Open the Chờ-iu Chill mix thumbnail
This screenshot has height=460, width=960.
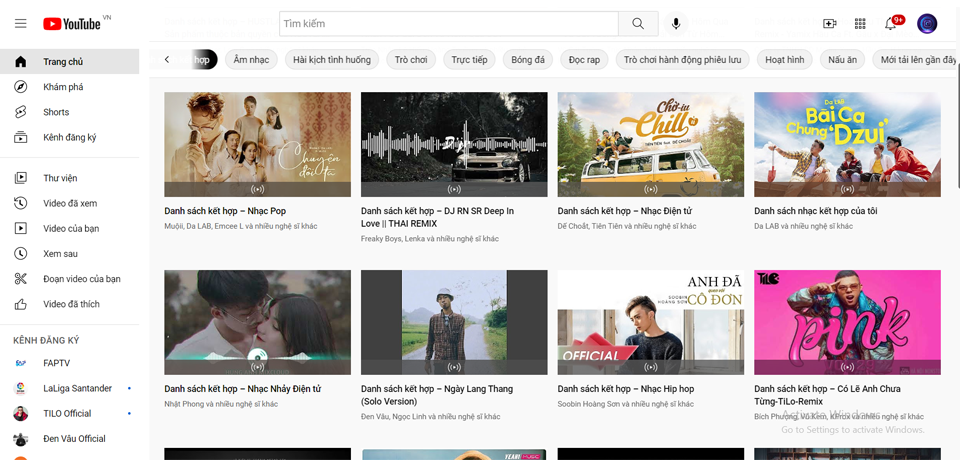[x=651, y=145]
